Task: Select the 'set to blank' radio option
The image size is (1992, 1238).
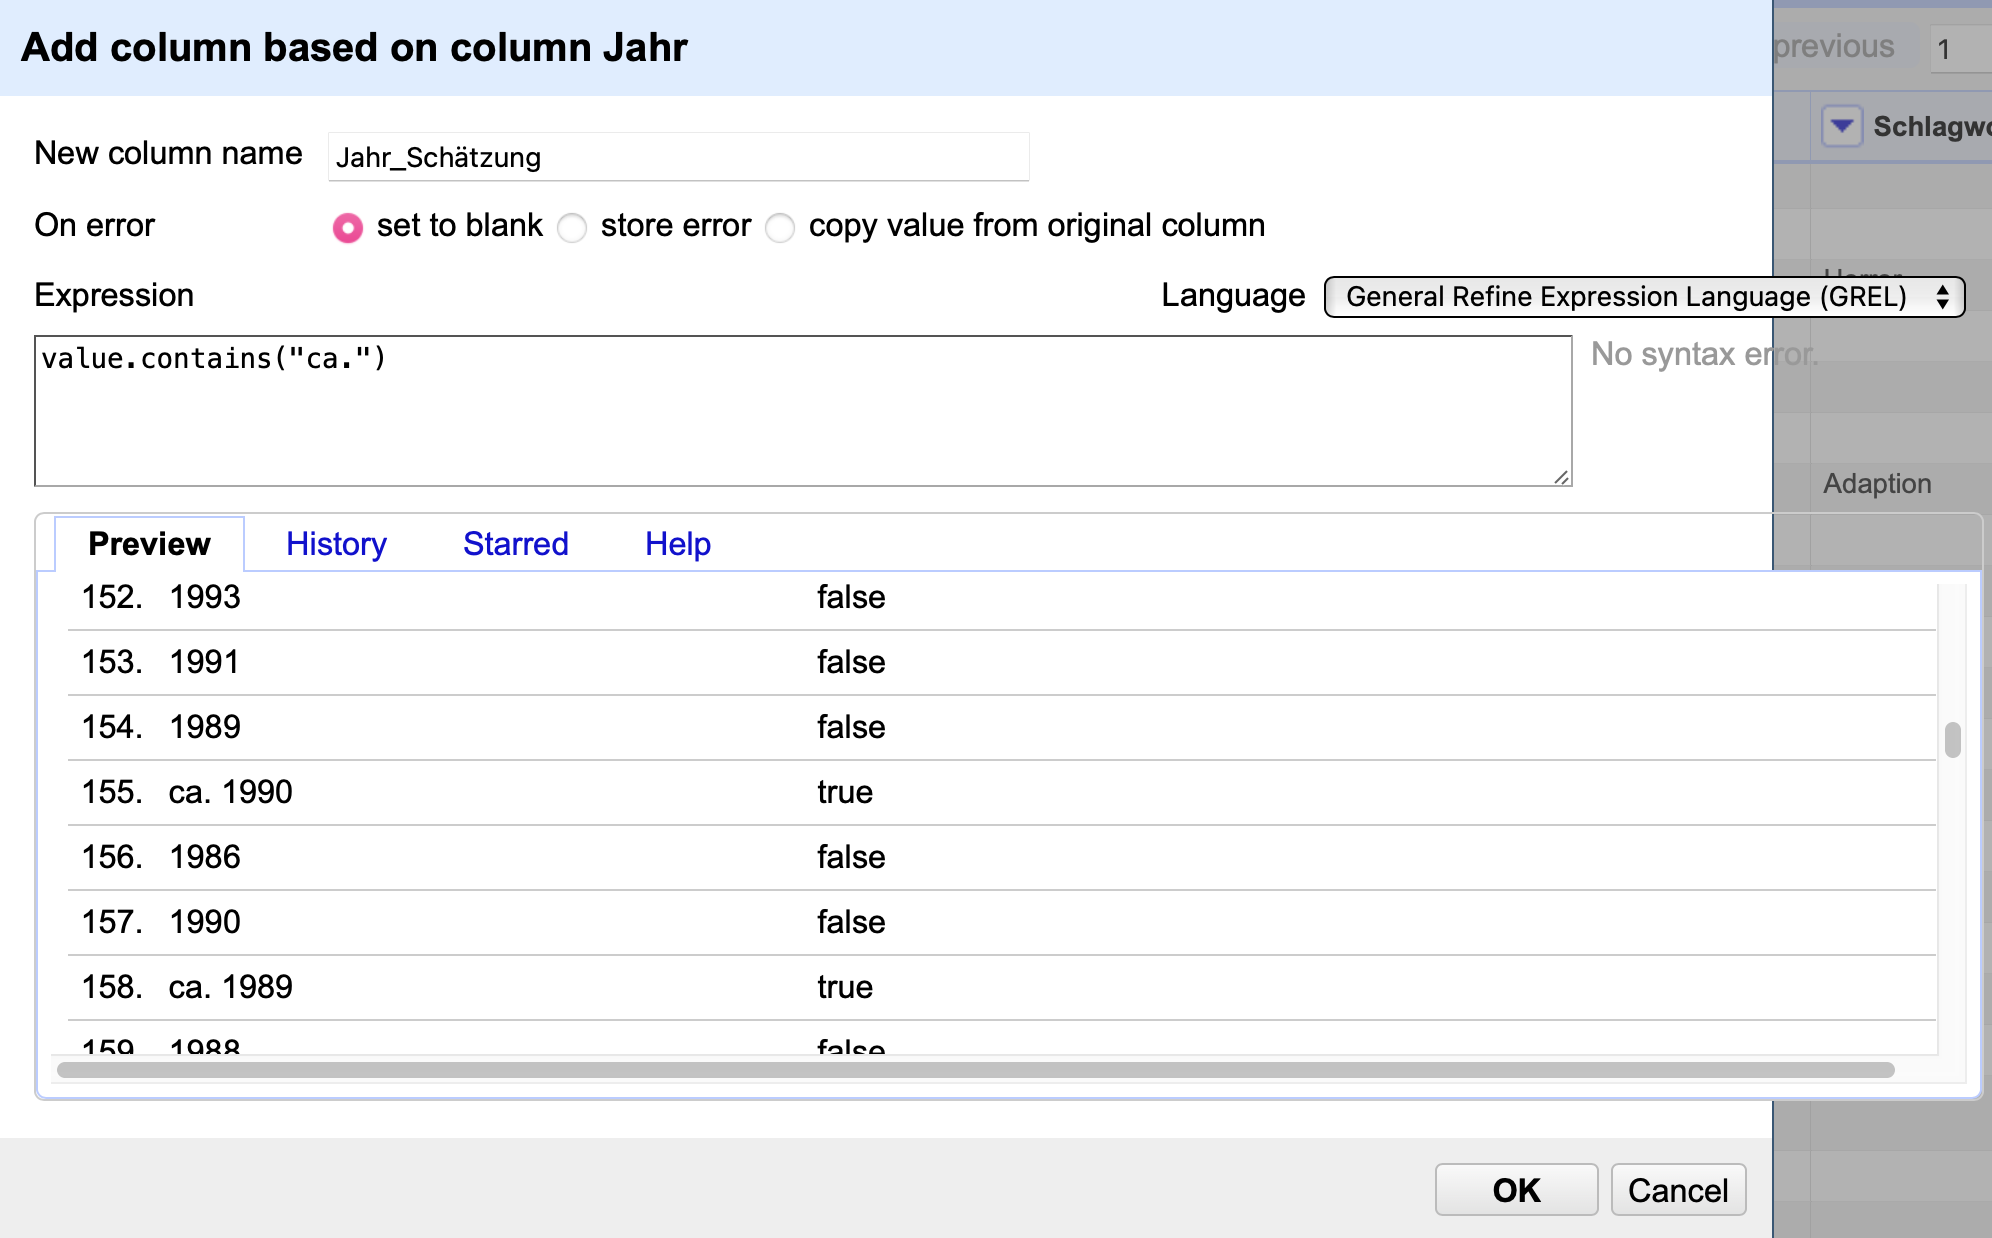Action: click(x=348, y=228)
